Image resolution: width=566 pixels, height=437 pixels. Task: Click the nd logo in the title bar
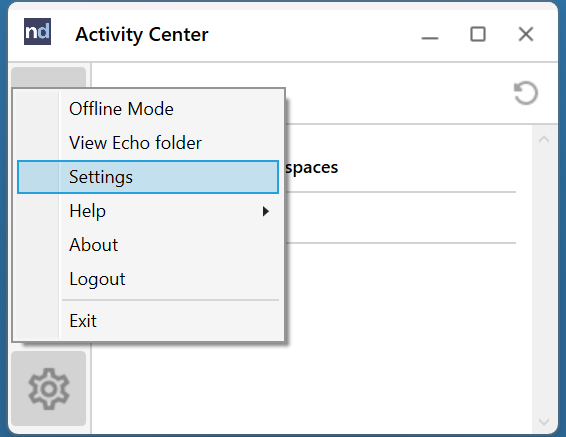click(x=38, y=31)
